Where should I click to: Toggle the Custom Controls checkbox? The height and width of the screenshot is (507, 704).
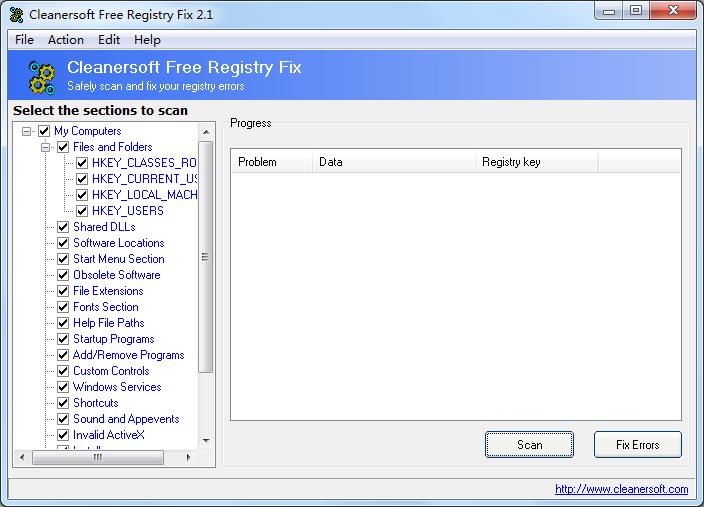(x=63, y=371)
